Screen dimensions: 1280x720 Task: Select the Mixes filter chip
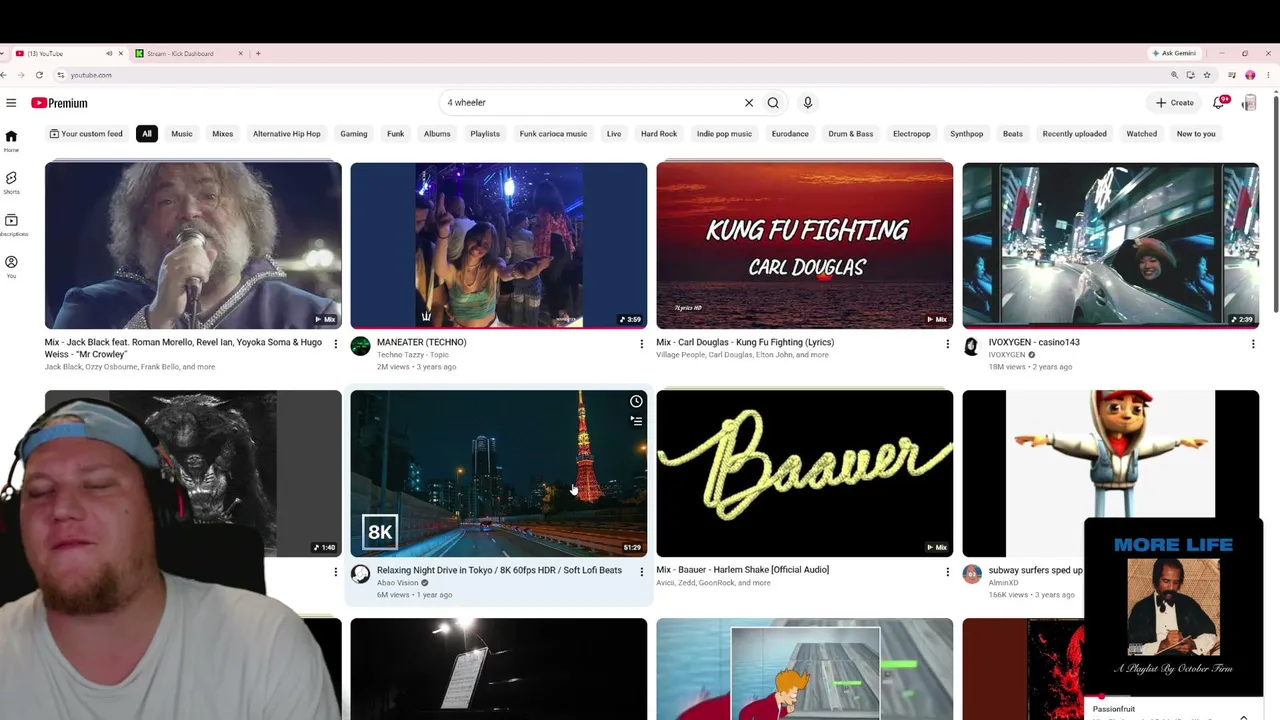[223, 134]
